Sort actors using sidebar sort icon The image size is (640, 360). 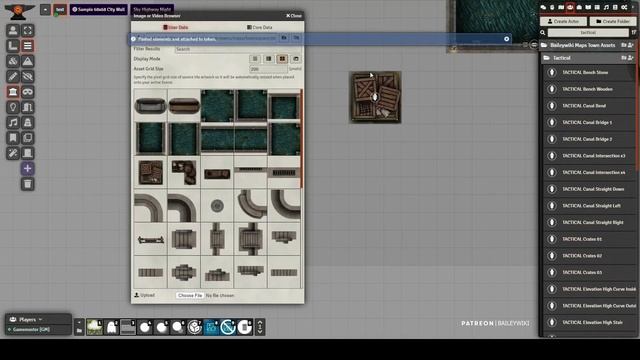(633, 33)
